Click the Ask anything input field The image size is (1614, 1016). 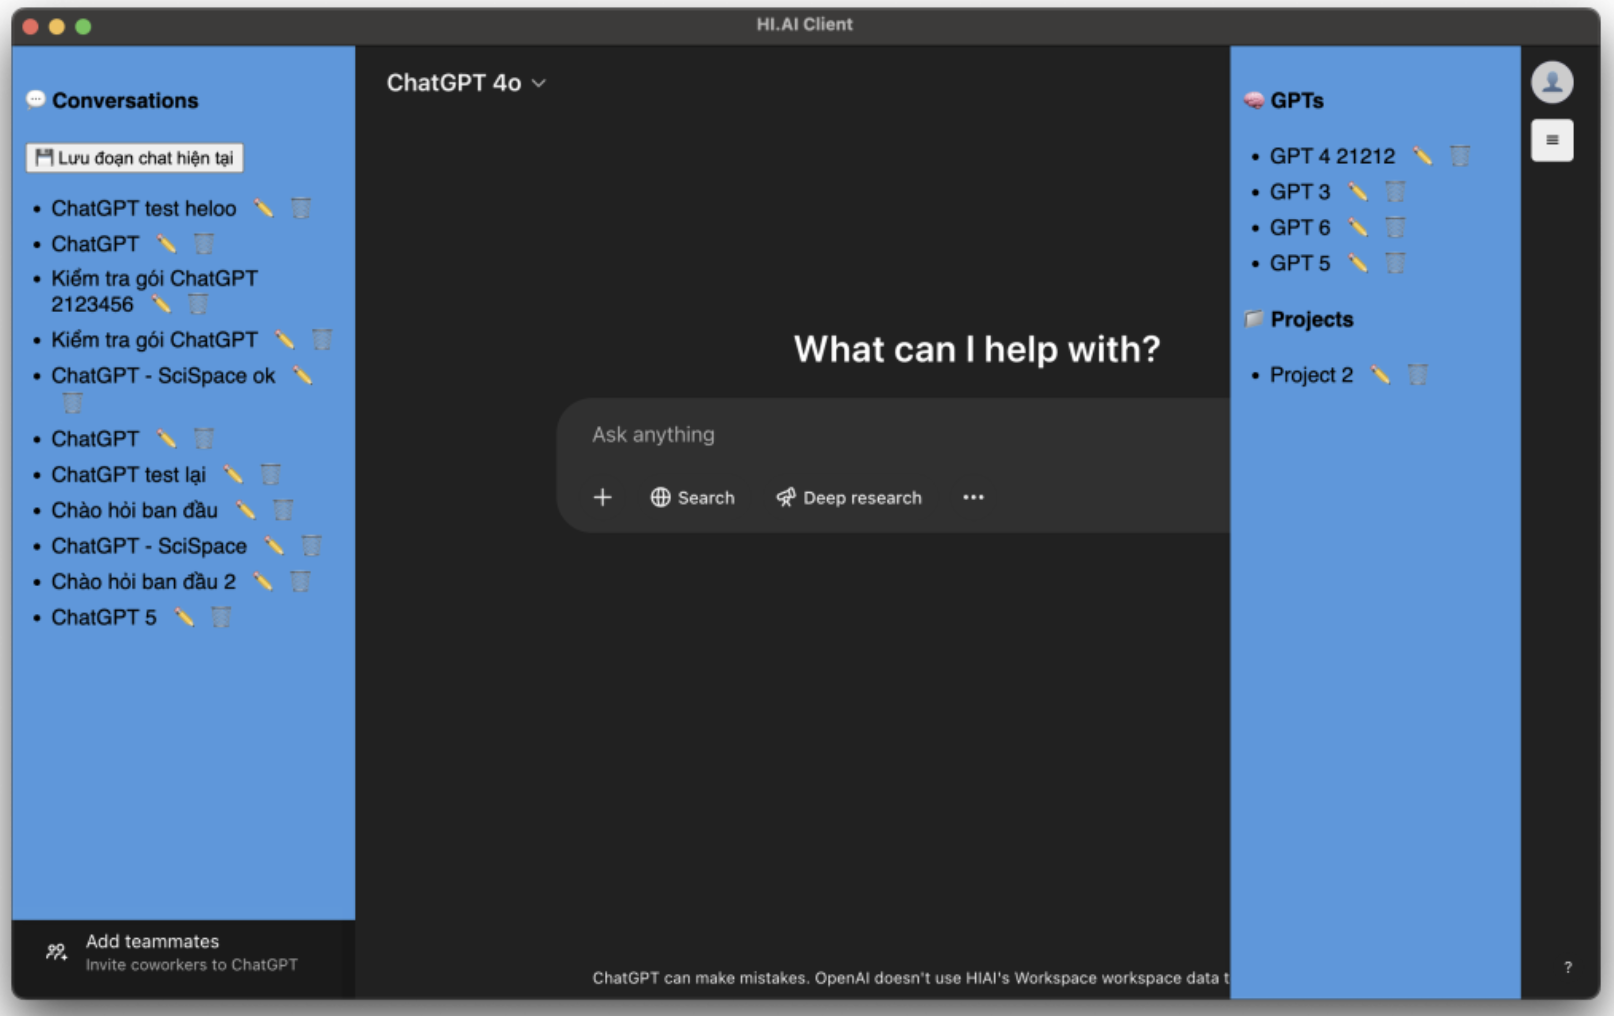(880, 435)
